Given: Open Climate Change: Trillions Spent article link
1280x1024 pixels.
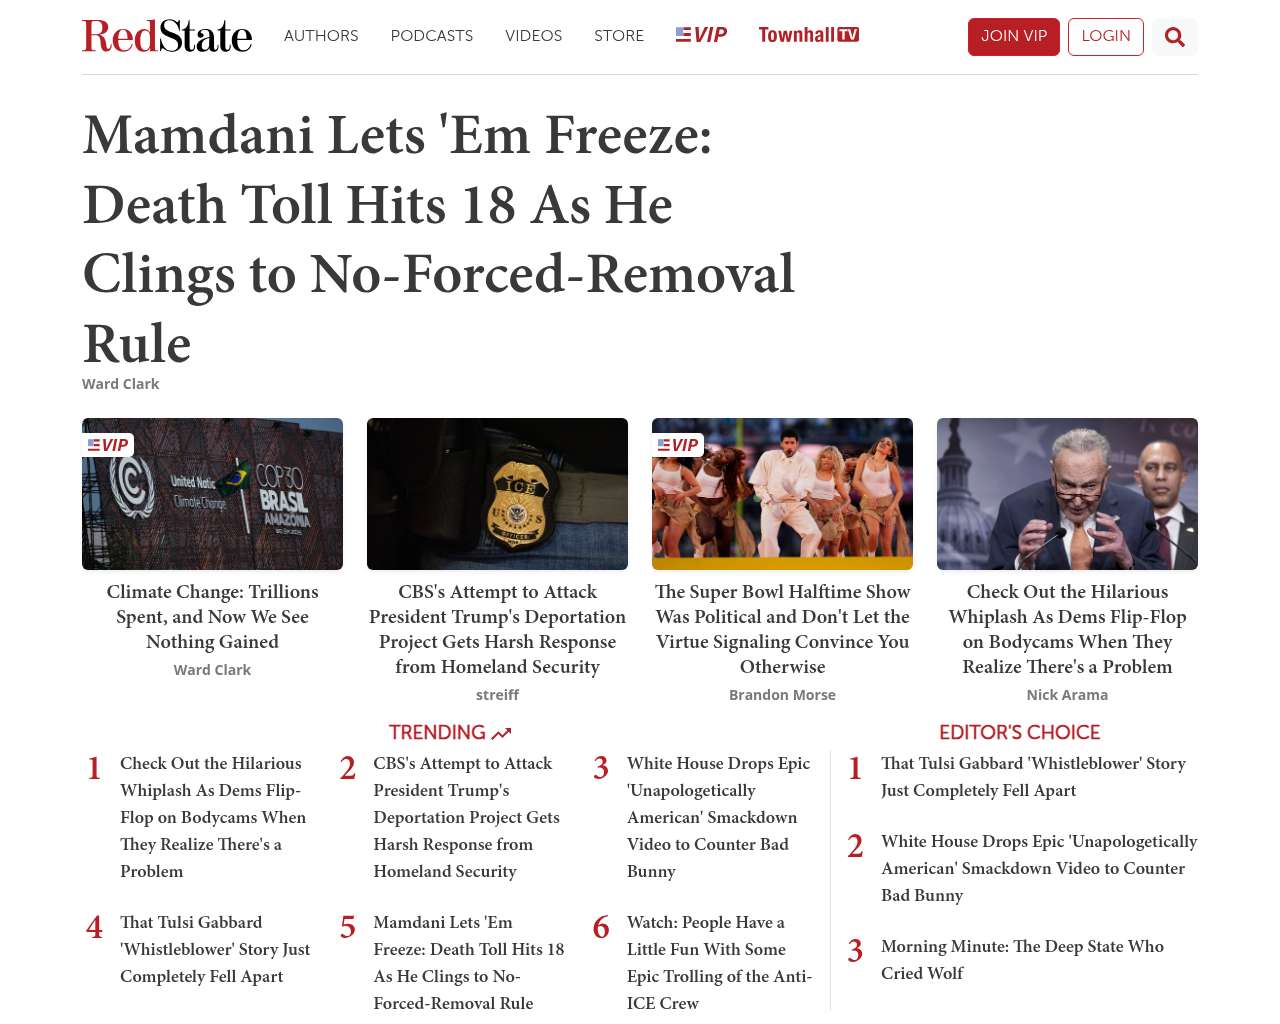Looking at the screenshot, I should tap(212, 617).
